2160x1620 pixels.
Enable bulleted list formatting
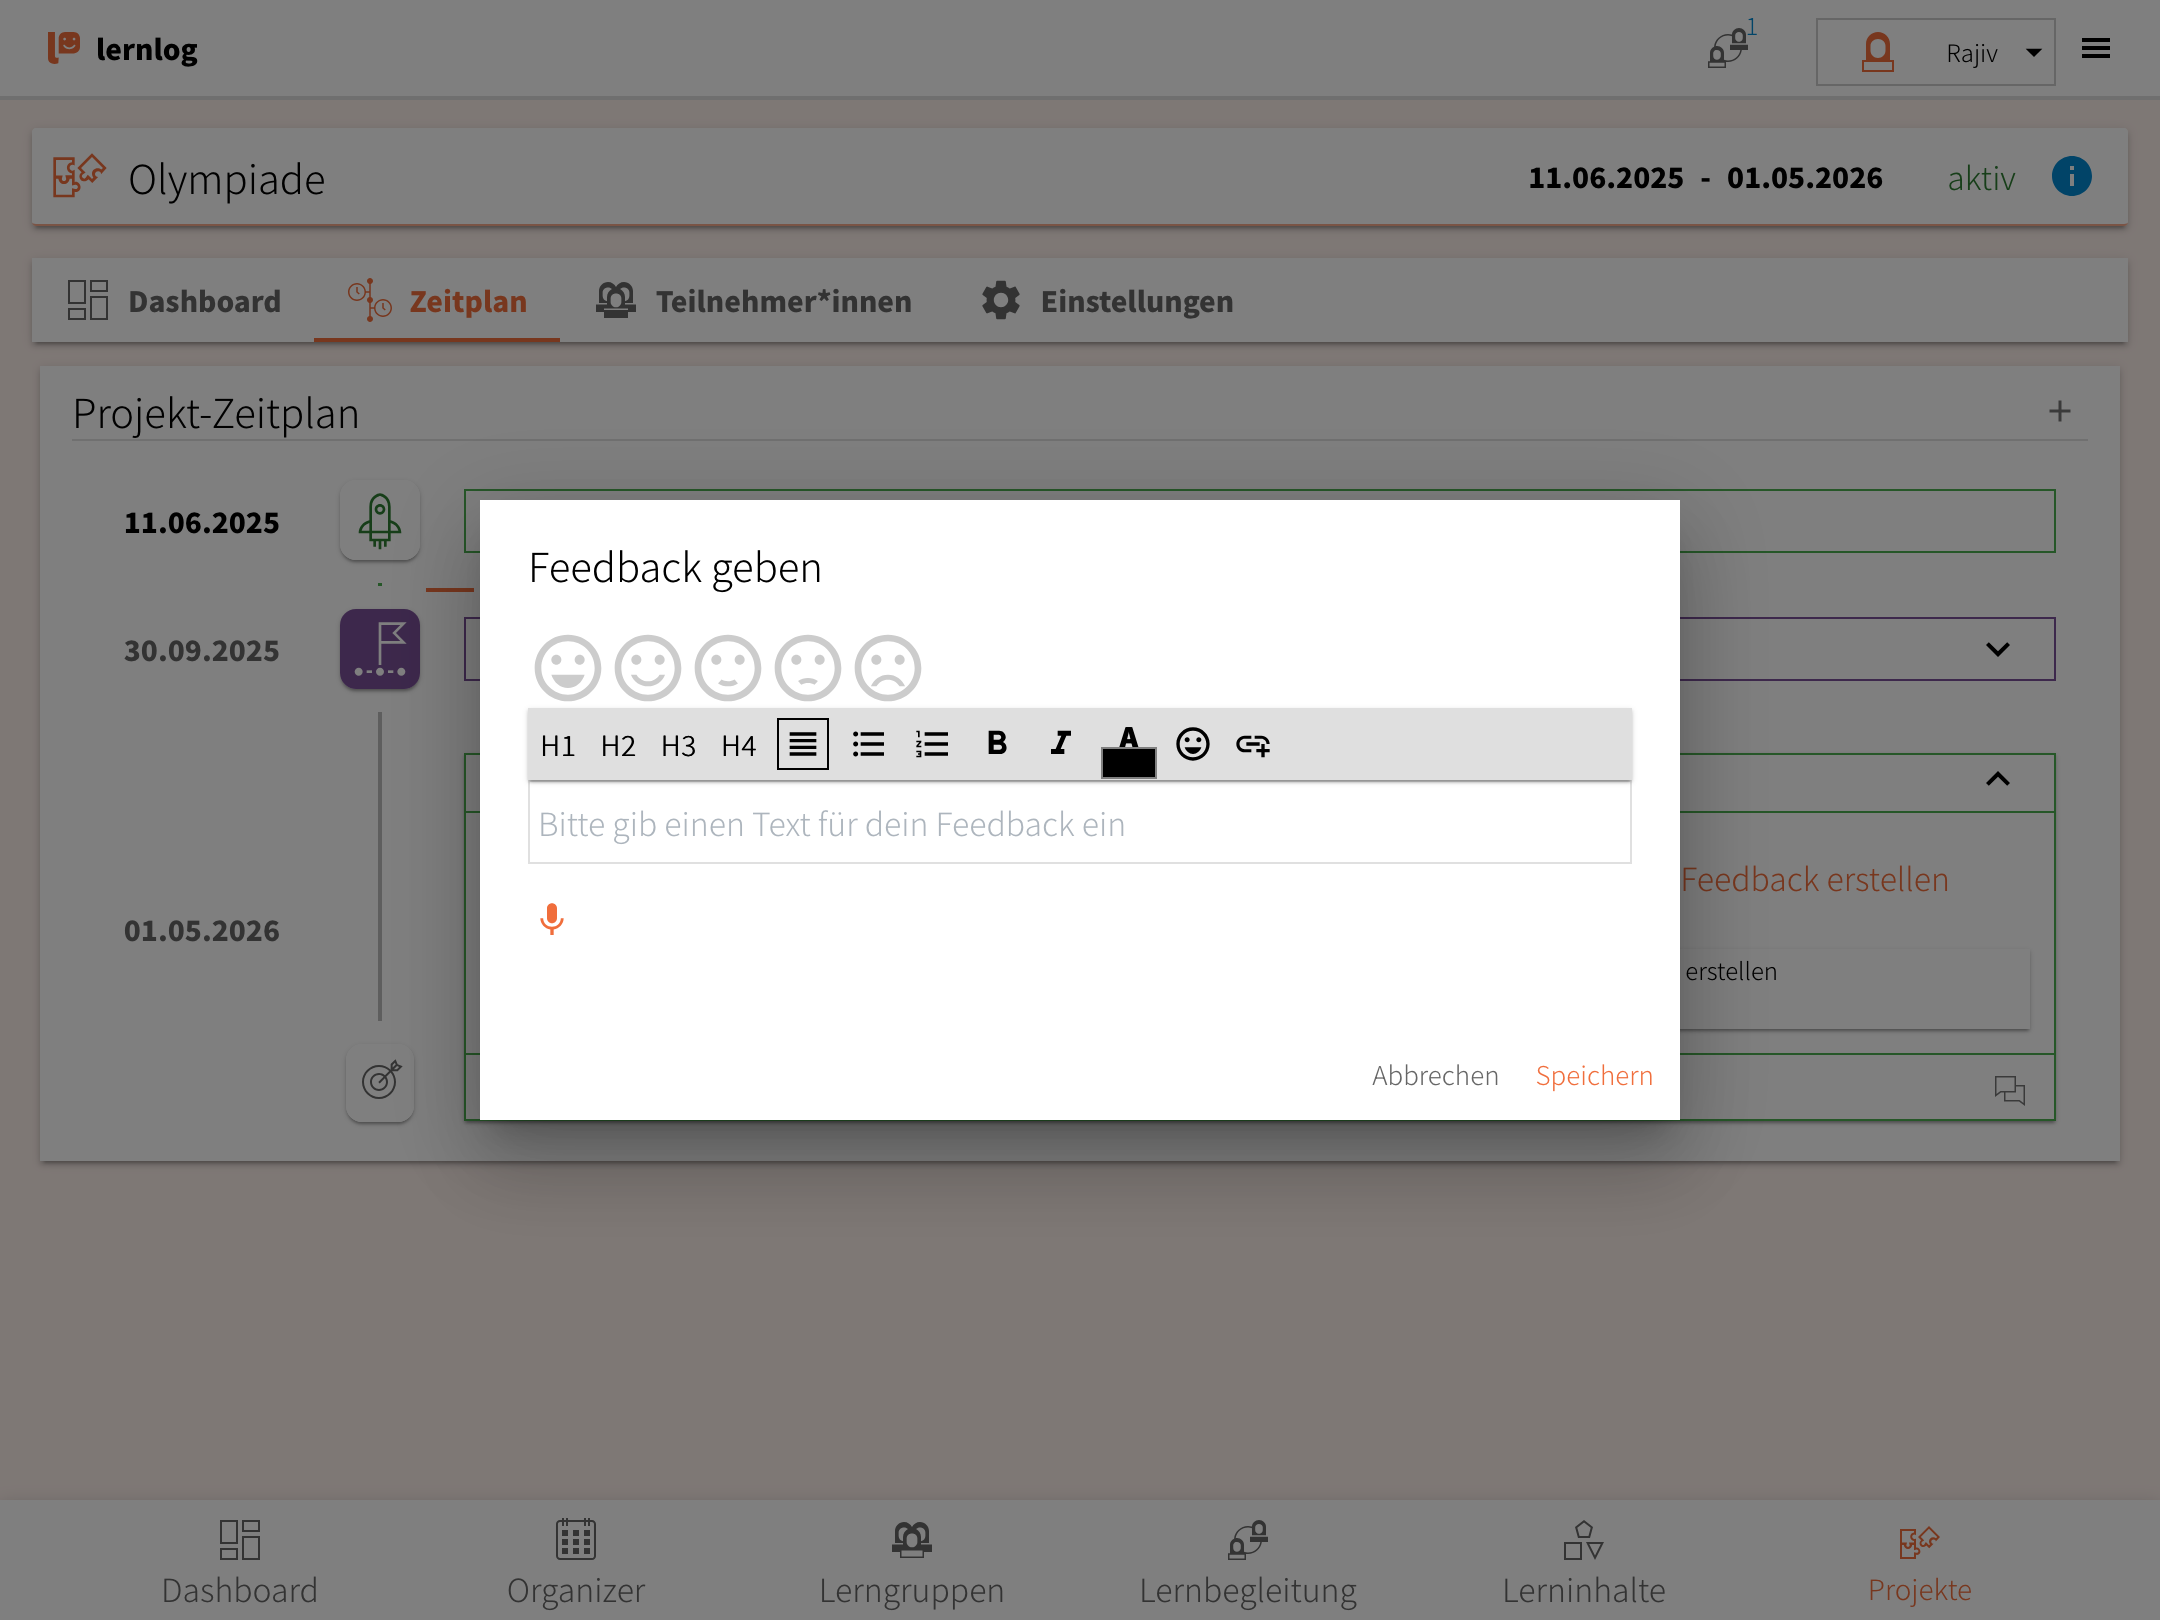point(868,744)
